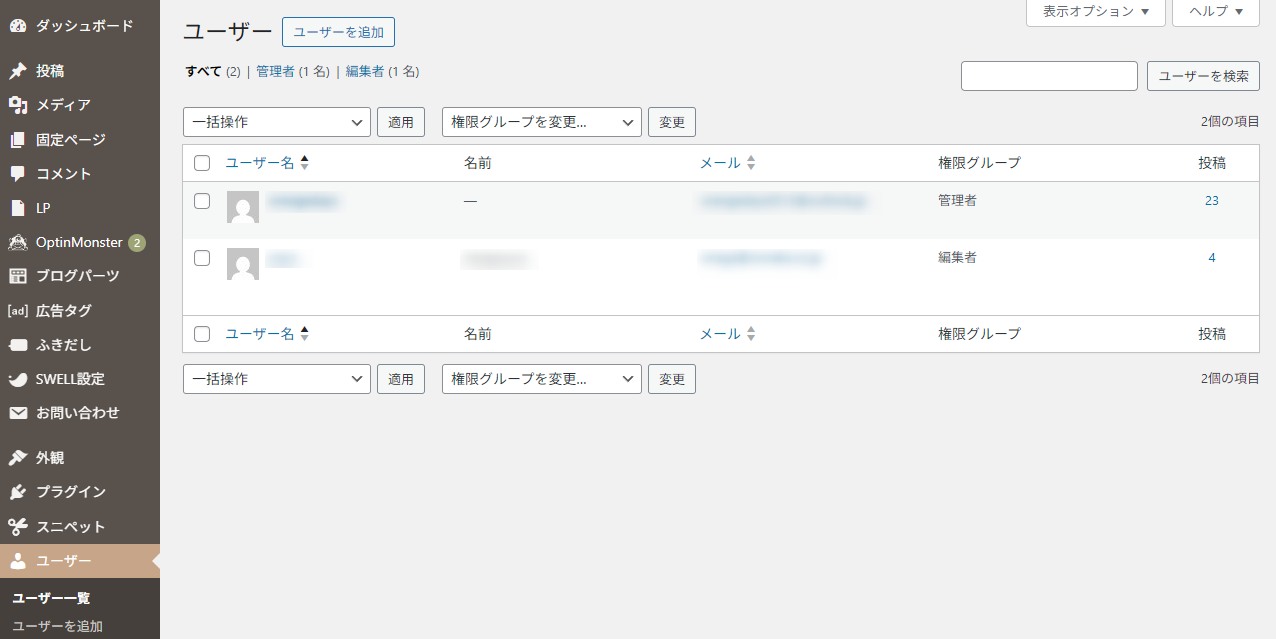Open the 一括操作 bulk actions dropdown
This screenshot has width=1276, height=639.
point(276,121)
